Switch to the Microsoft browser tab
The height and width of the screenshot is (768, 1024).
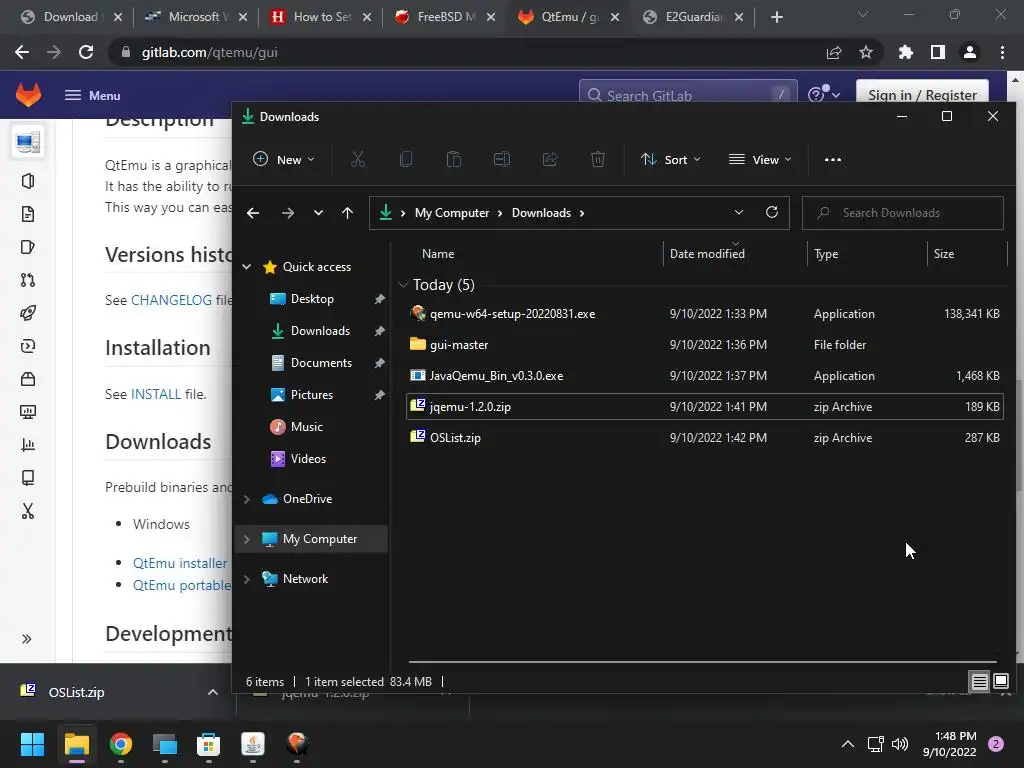(x=197, y=17)
